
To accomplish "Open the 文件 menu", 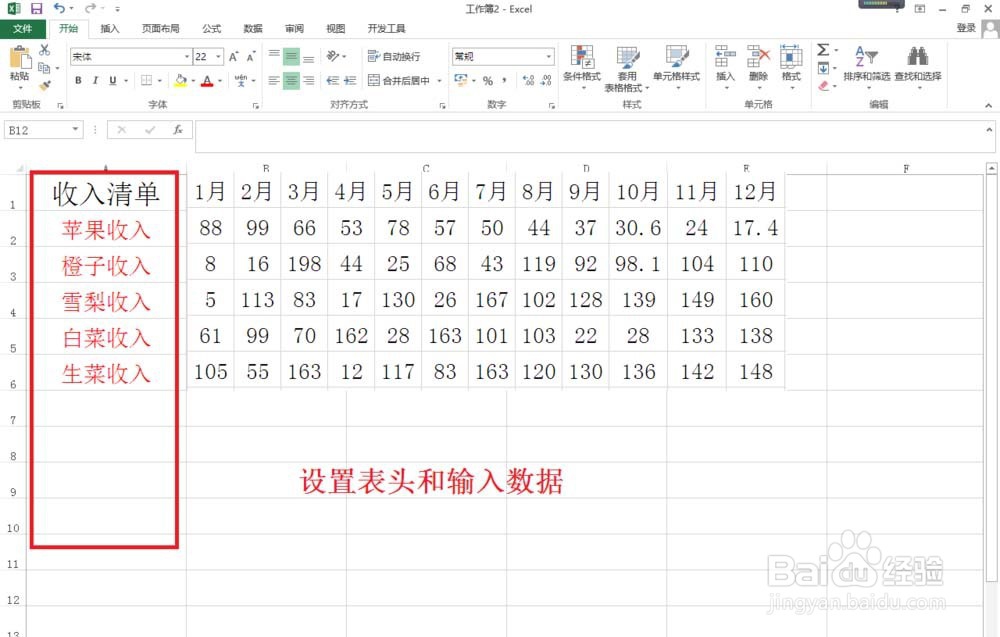I will coord(23,28).
